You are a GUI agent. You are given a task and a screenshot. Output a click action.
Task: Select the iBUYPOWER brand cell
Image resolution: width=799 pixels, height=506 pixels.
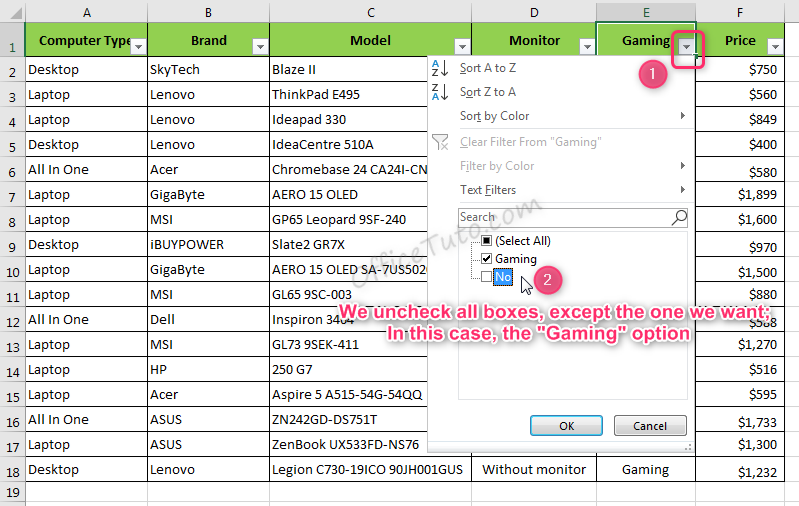tap(208, 245)
